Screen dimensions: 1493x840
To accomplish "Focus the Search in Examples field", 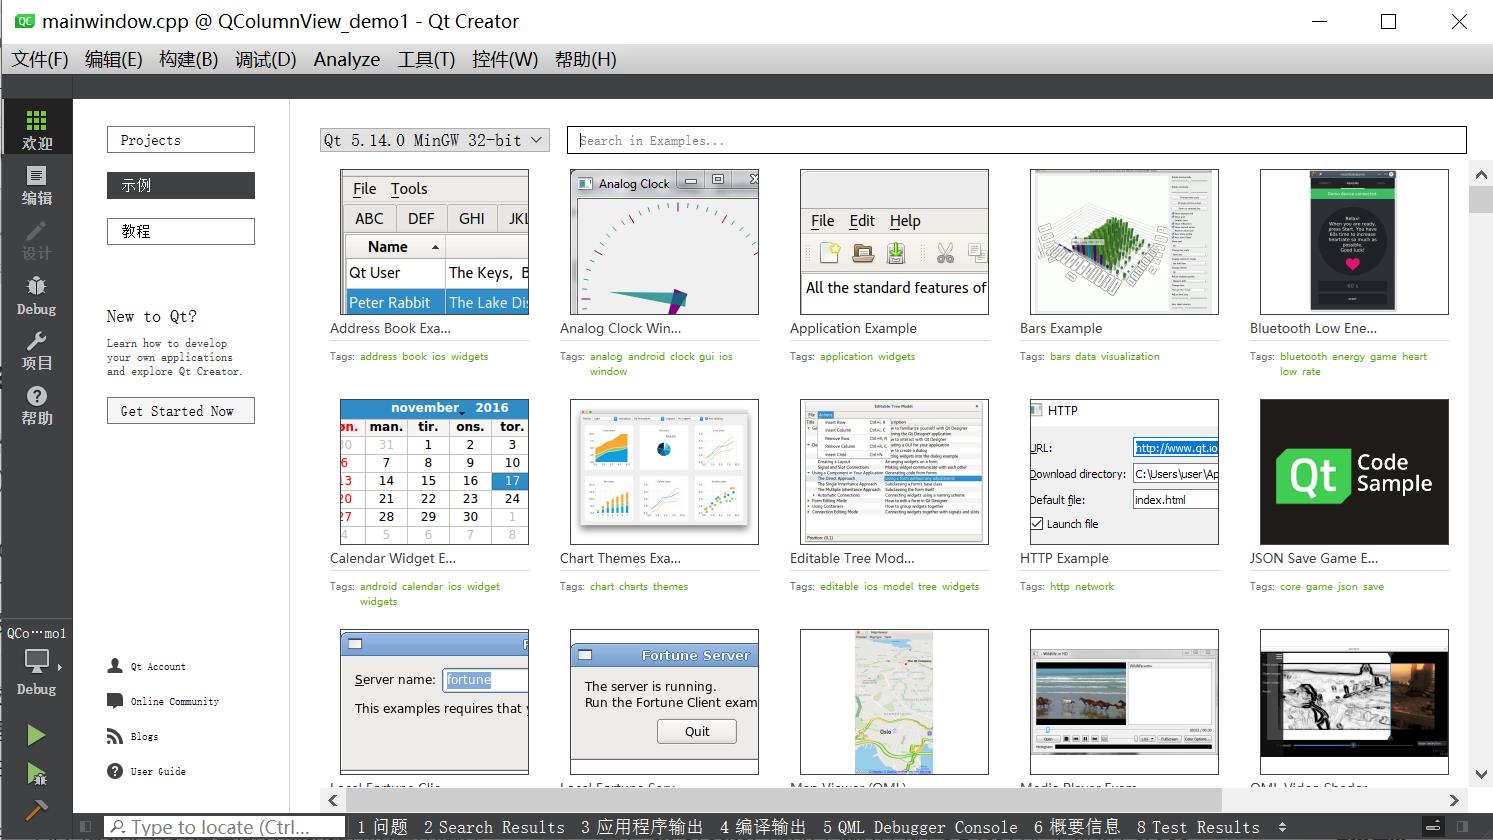I will [x=1017, y=140].
